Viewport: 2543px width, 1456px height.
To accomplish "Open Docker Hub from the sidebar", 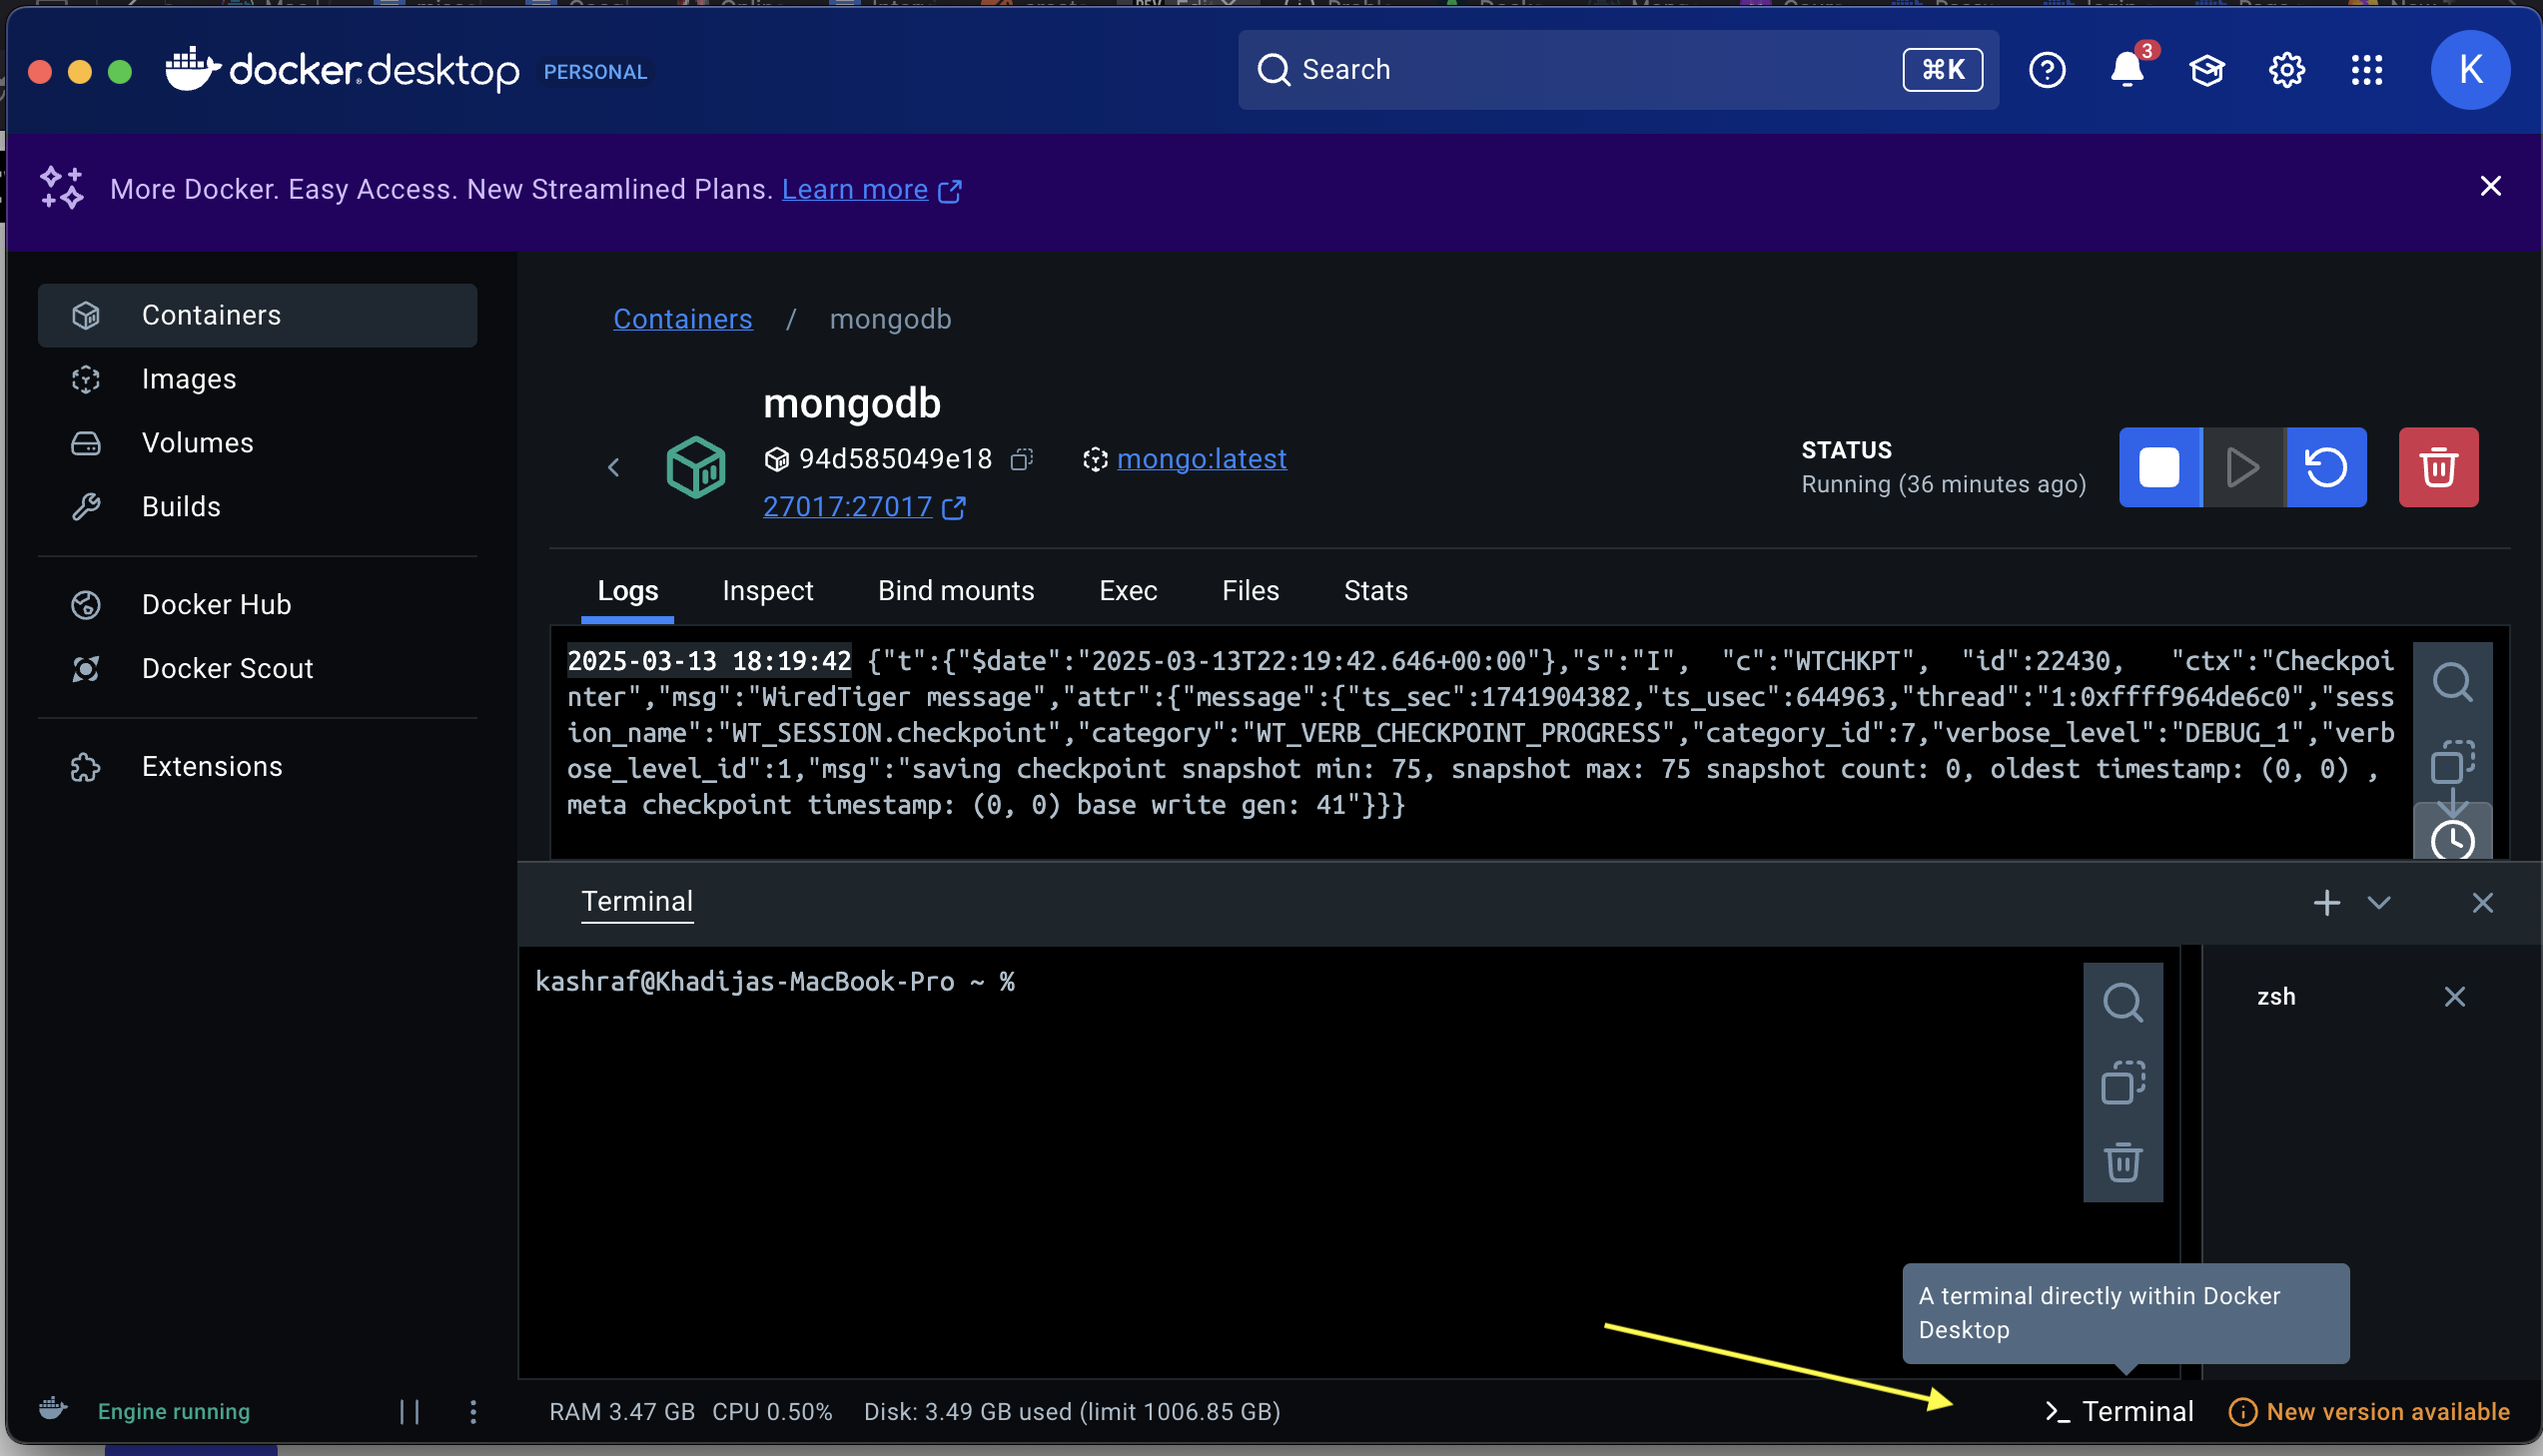I will pos(257,605).
